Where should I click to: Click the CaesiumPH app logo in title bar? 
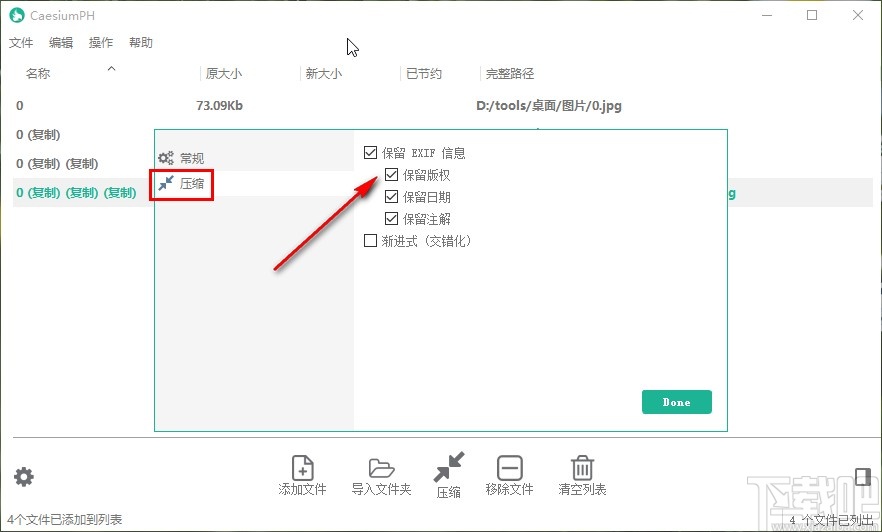[17, 15]
